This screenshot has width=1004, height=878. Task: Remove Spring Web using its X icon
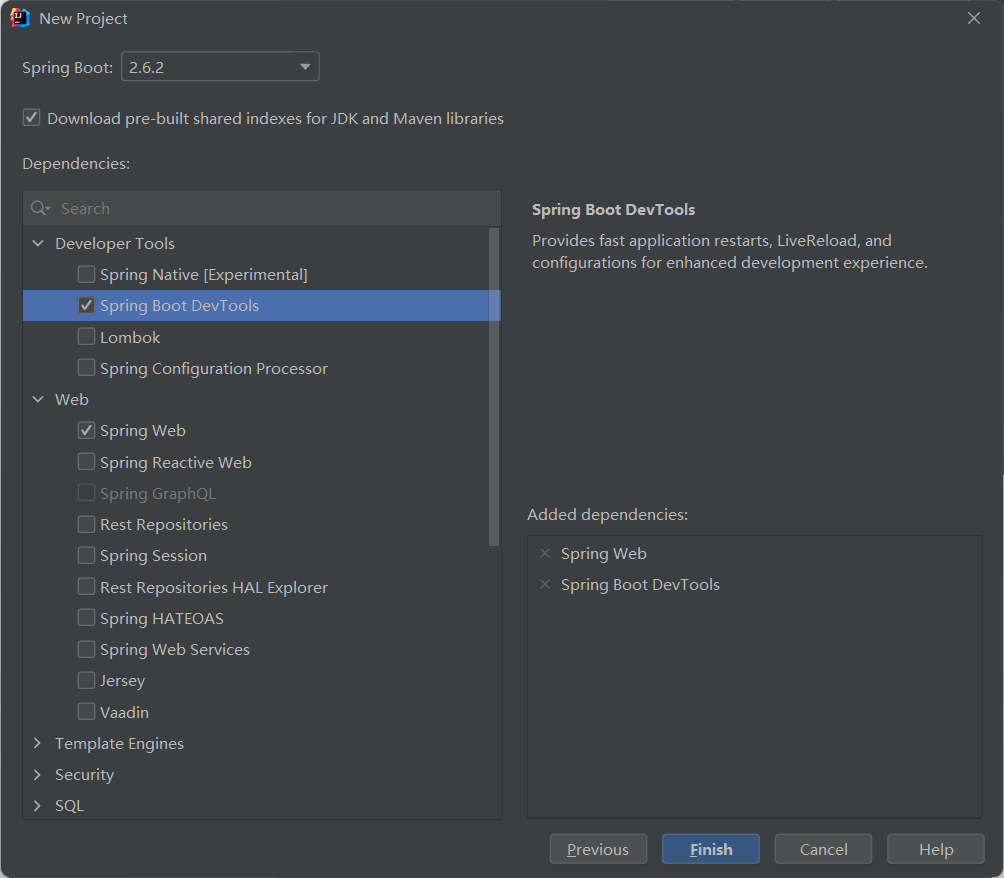(x=544, y=553)
